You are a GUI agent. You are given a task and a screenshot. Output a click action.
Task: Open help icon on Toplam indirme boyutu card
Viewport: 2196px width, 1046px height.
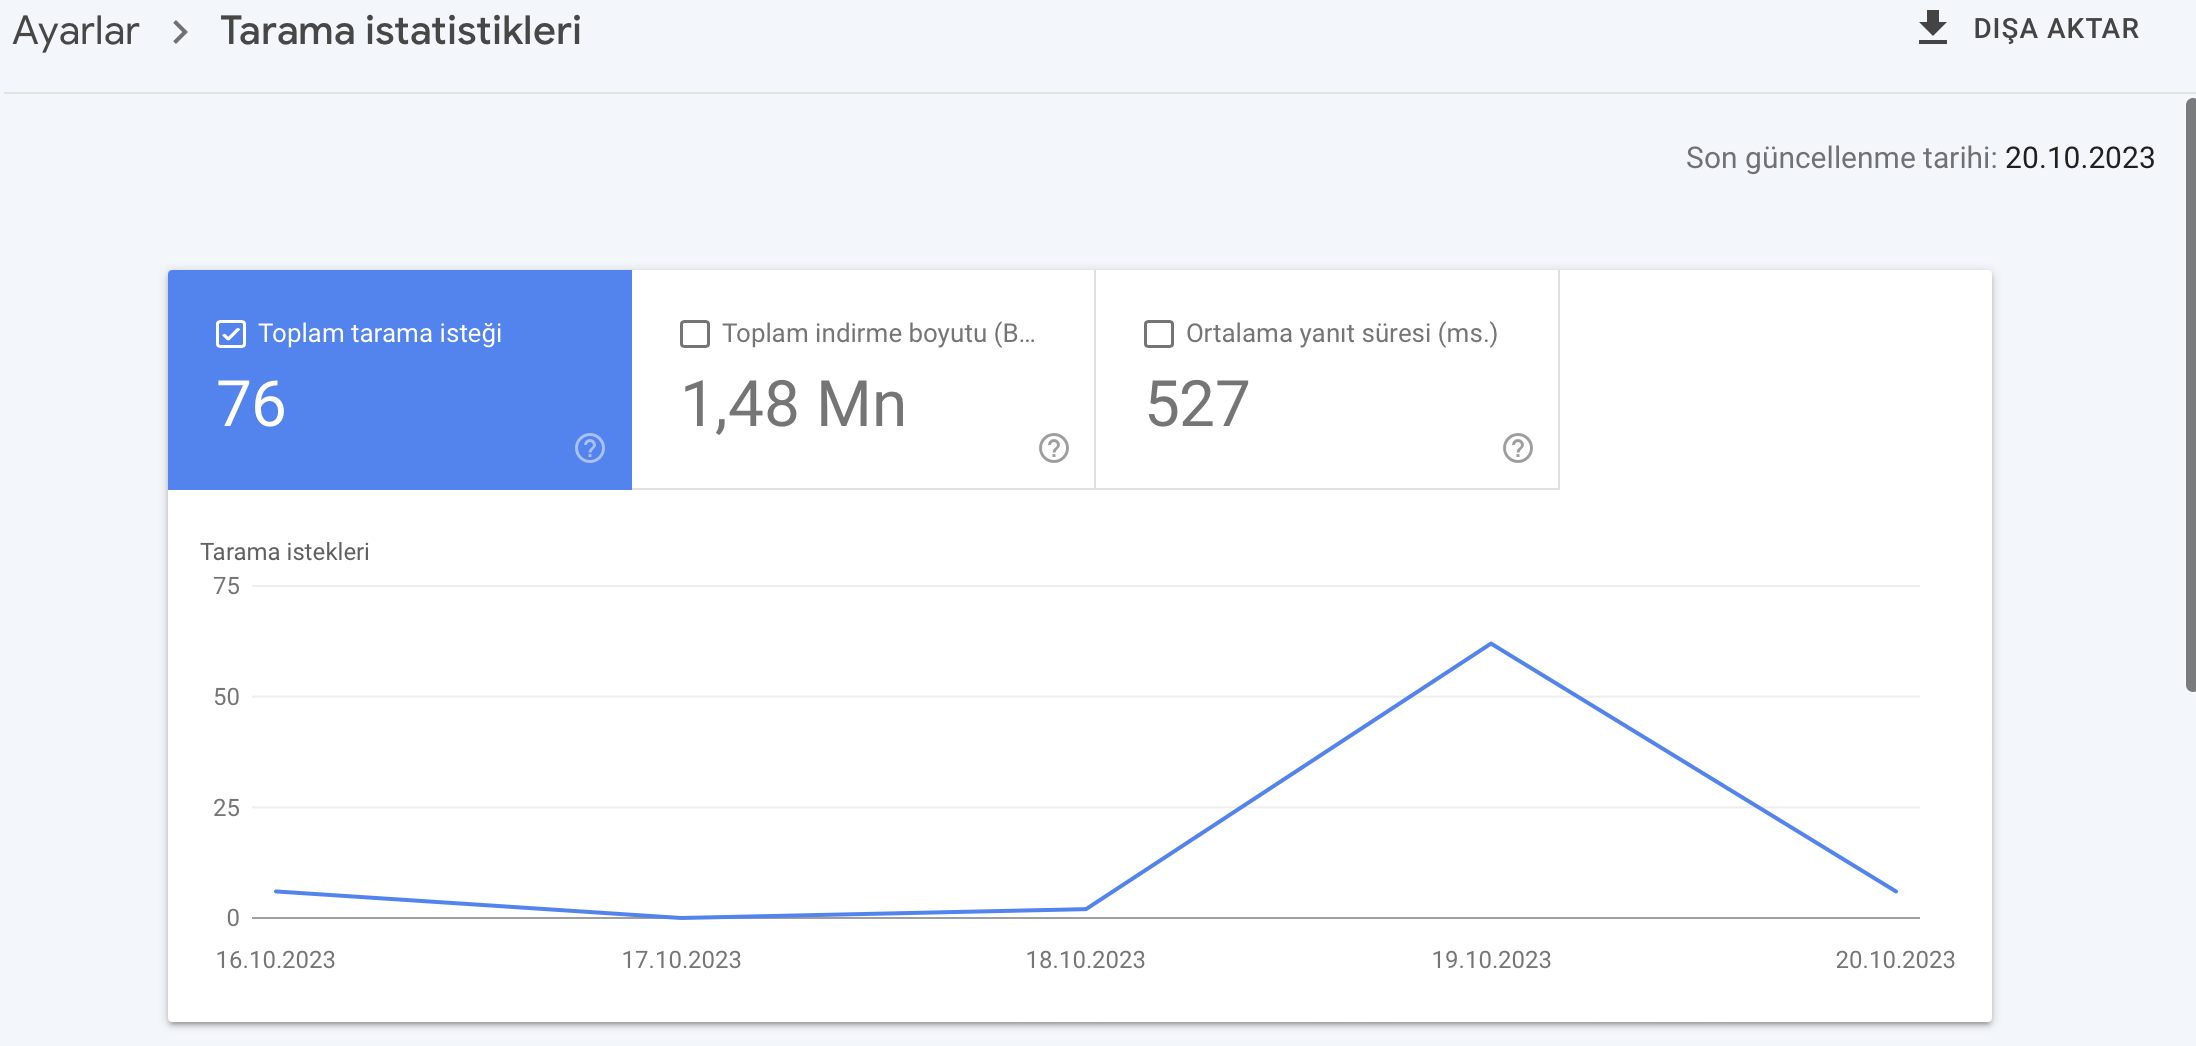pos(1054,448)
